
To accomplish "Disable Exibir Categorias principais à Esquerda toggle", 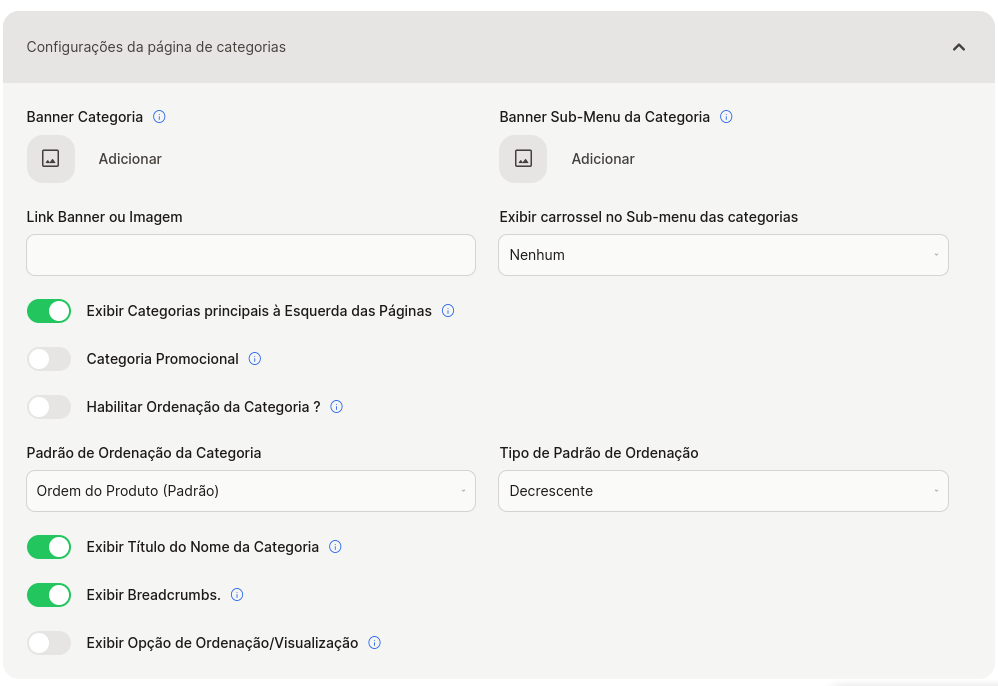I will (x=49, y=311).
